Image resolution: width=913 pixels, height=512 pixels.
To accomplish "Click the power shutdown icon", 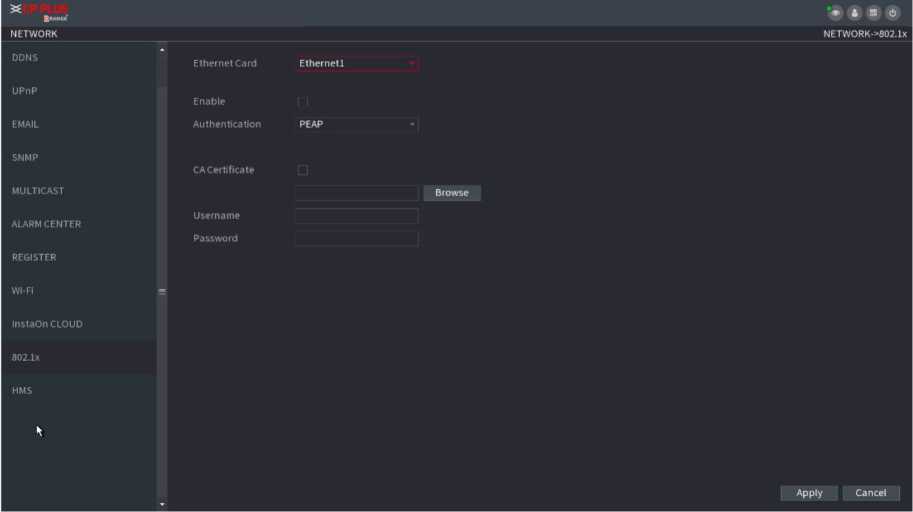I will click(x=893, y=13).
